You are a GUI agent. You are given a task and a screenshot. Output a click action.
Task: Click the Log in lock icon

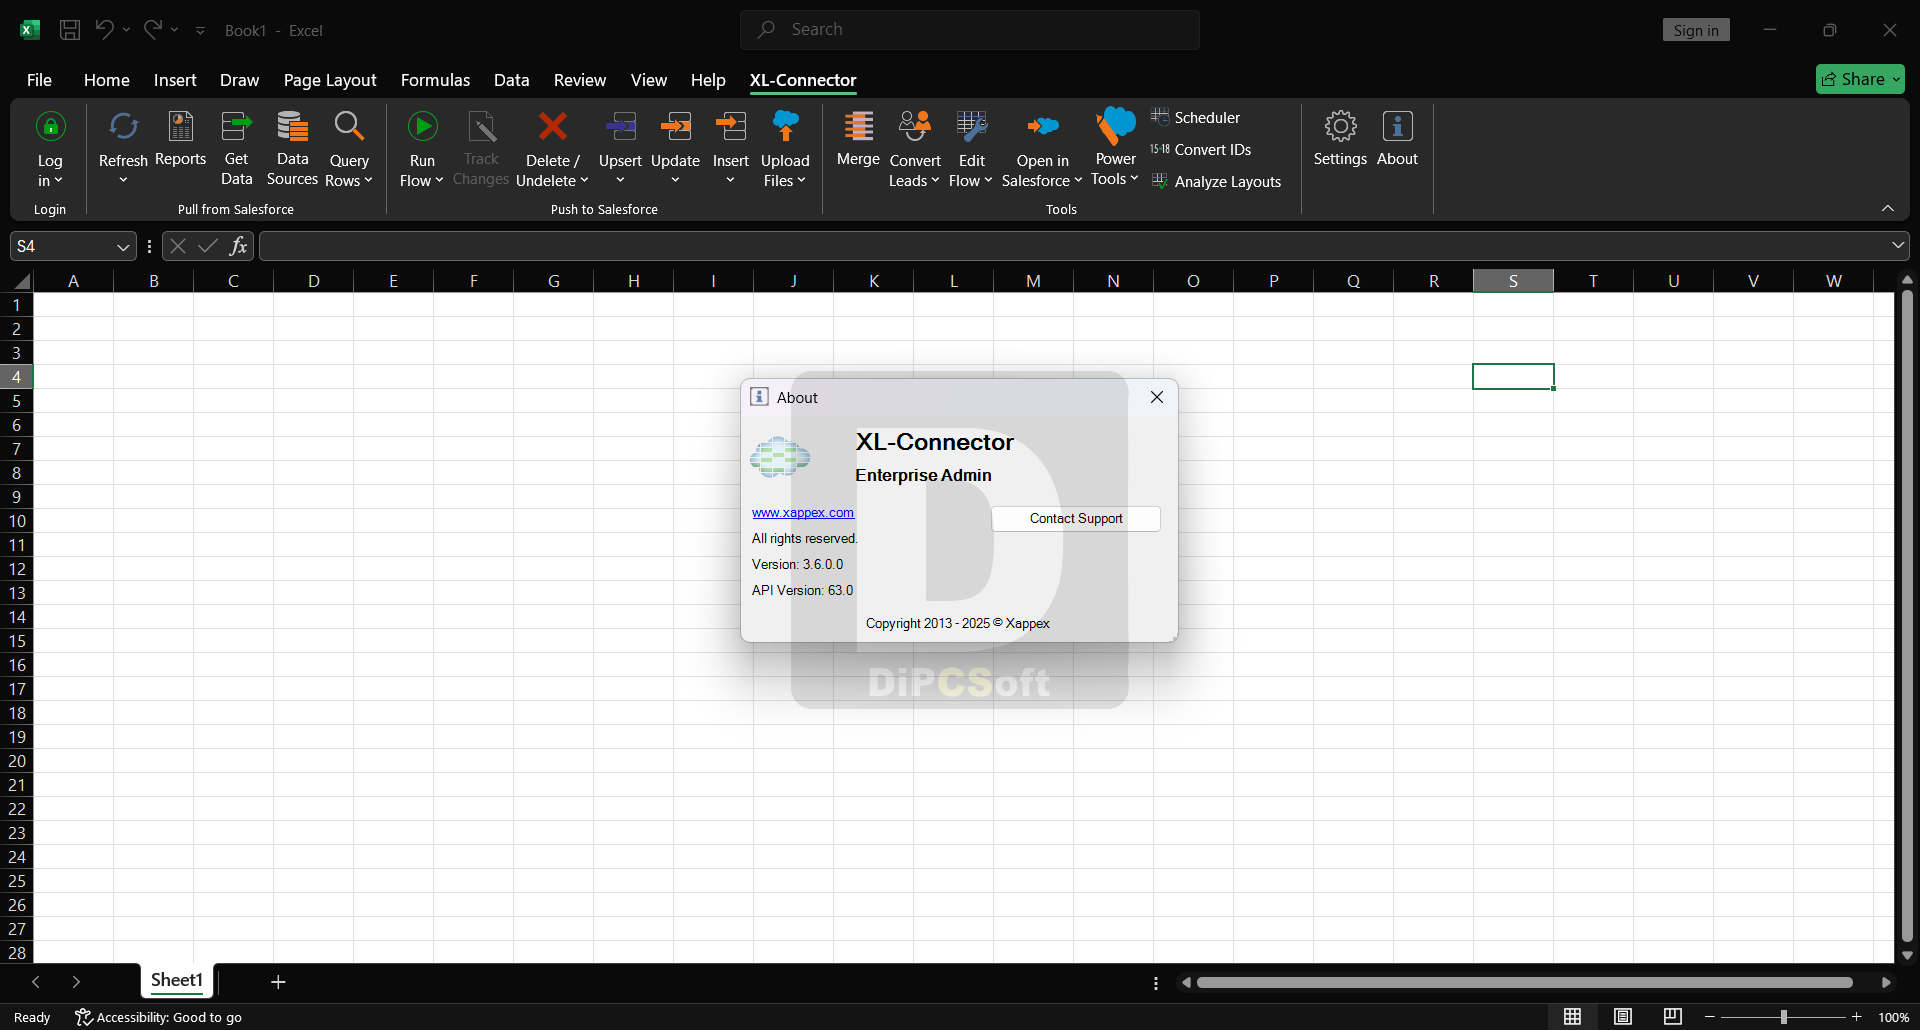(50, 127)
